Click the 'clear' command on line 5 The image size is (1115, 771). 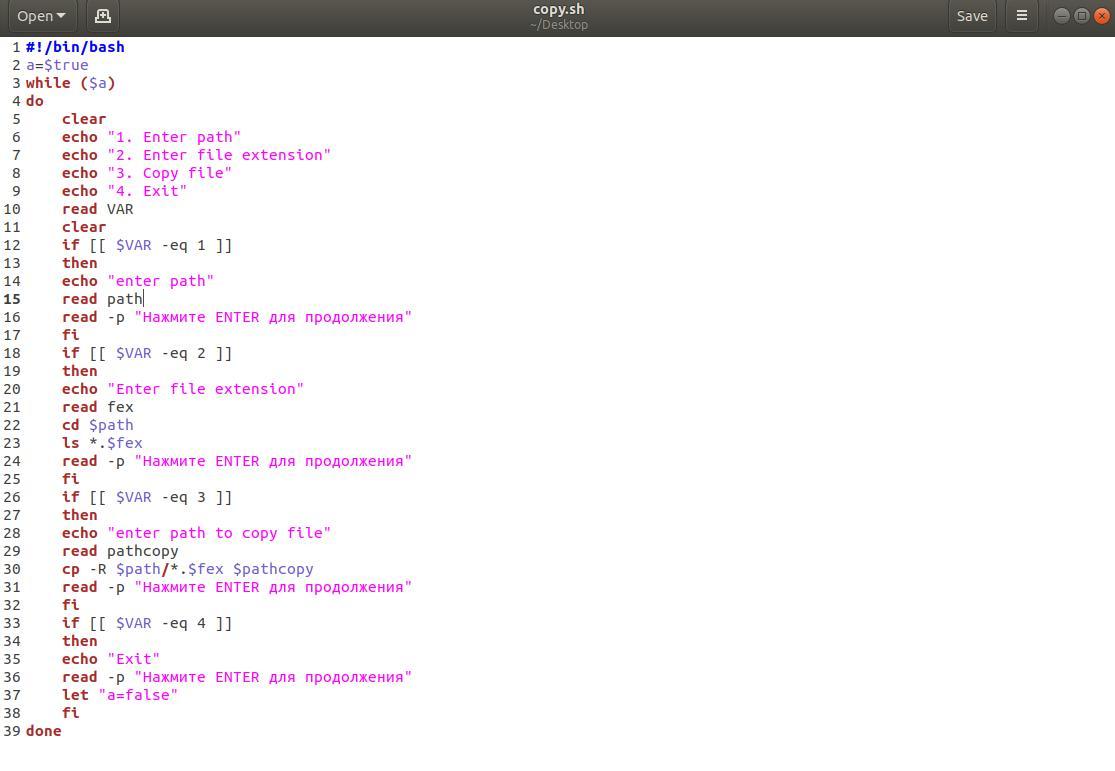pos(84,119)
